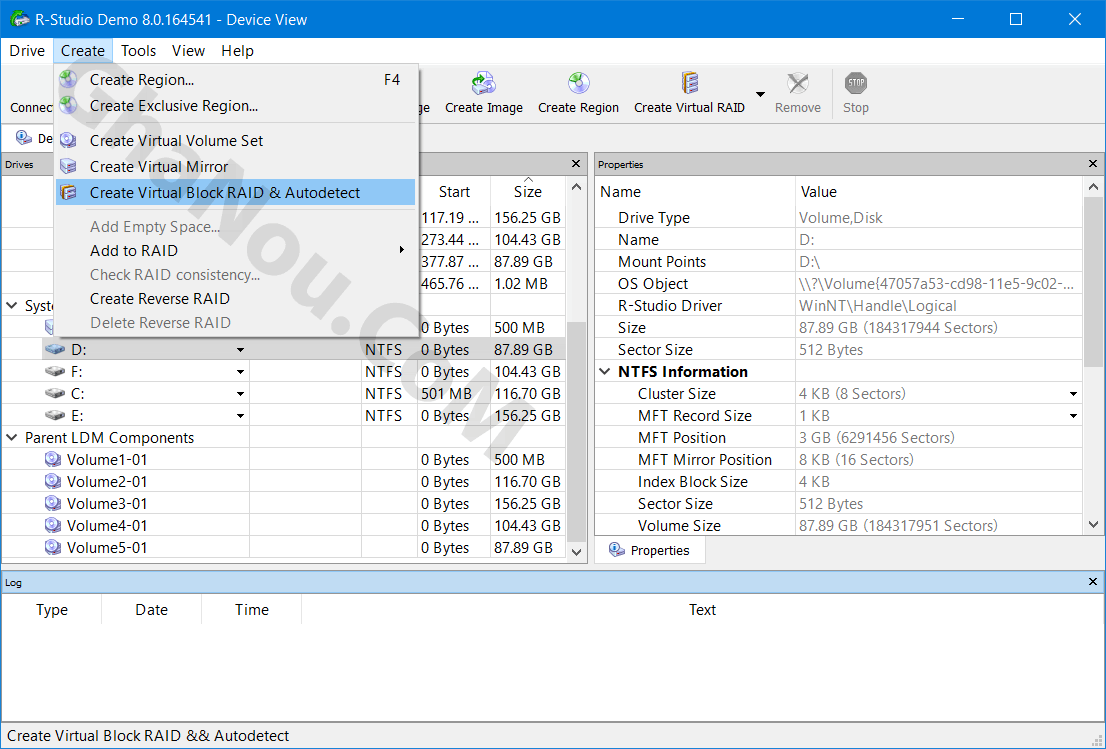Click the Create Virtual Volume Set menu icon

click(68, 140)
